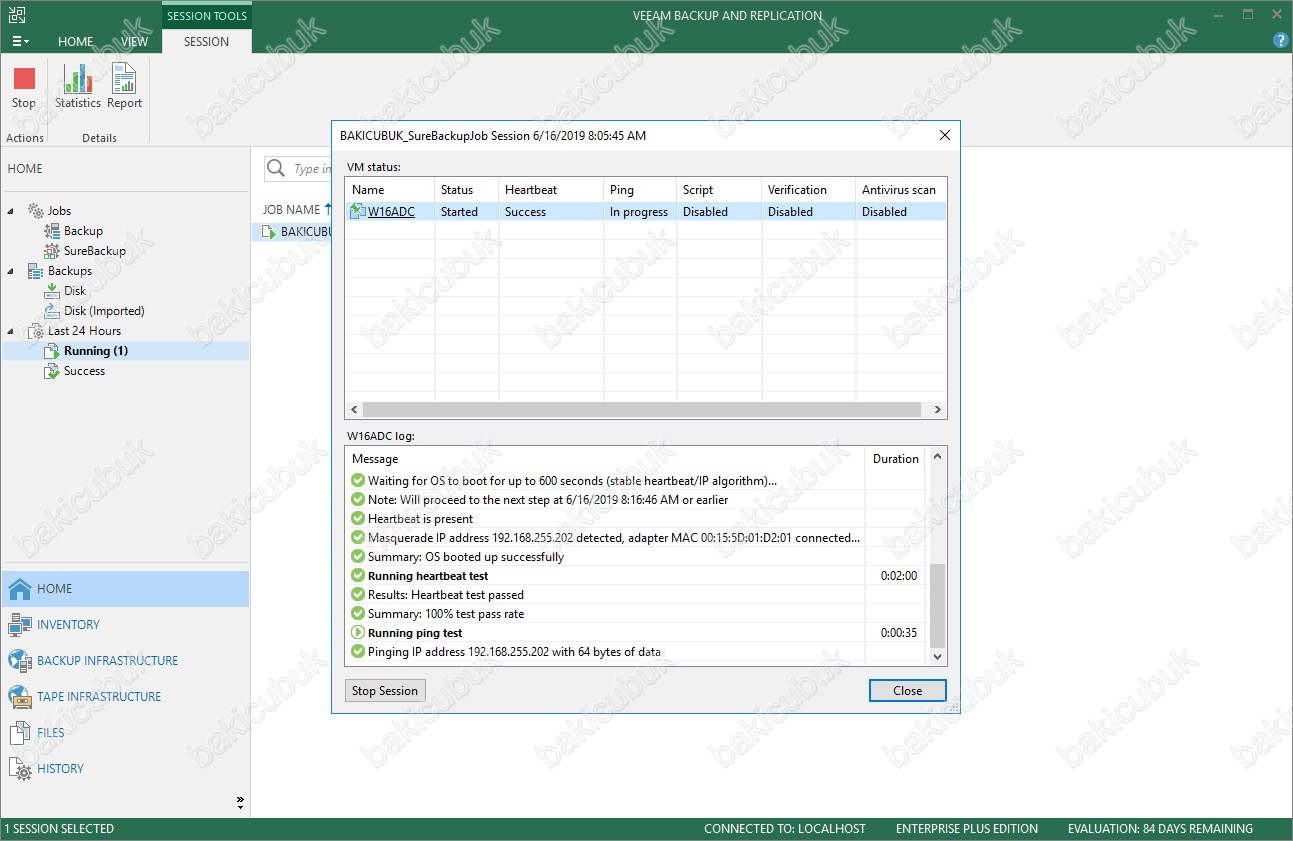The width and height of the screenshot is (1293, 841).
Task: Click the Antivirus scan column header
Action: [x=901, y=190]
